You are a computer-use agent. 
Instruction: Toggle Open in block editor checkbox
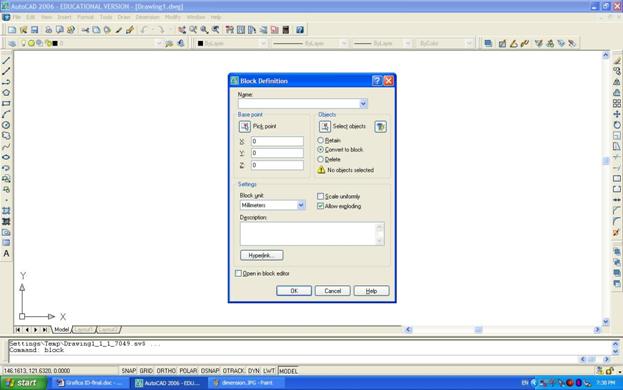238,273
